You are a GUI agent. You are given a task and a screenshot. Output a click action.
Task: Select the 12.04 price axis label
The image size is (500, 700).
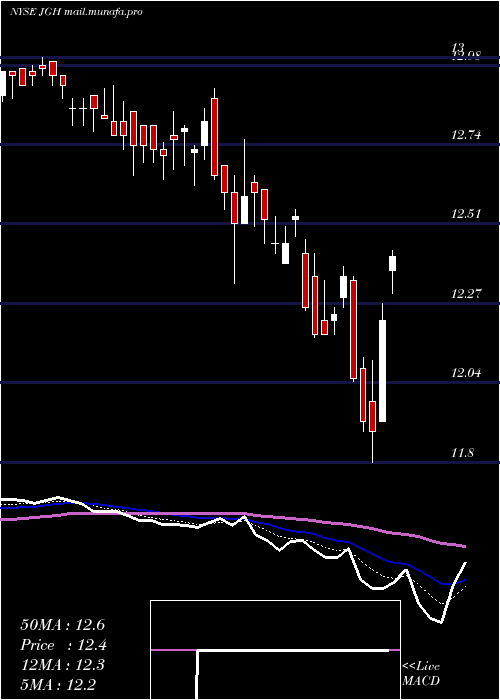pos(466,373)
